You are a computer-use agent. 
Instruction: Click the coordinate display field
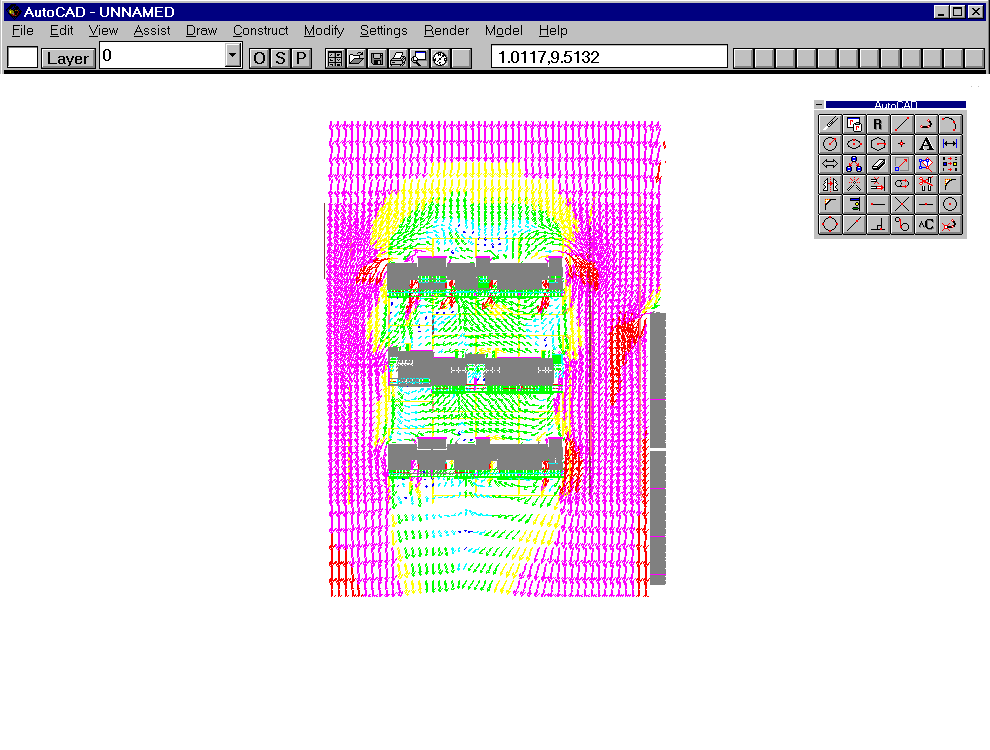(609, 57)
